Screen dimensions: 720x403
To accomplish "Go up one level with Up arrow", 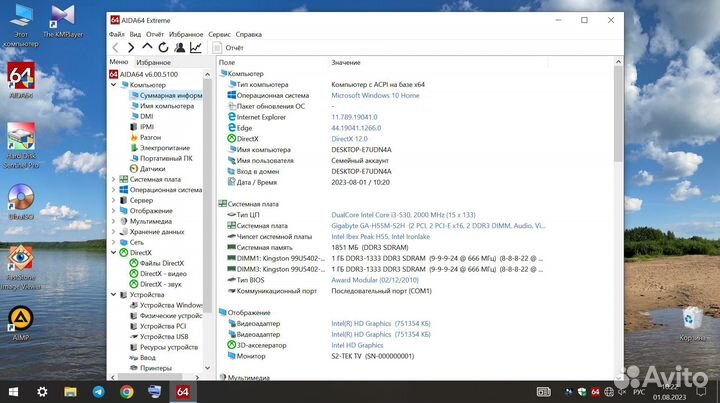I will (148, 47).
